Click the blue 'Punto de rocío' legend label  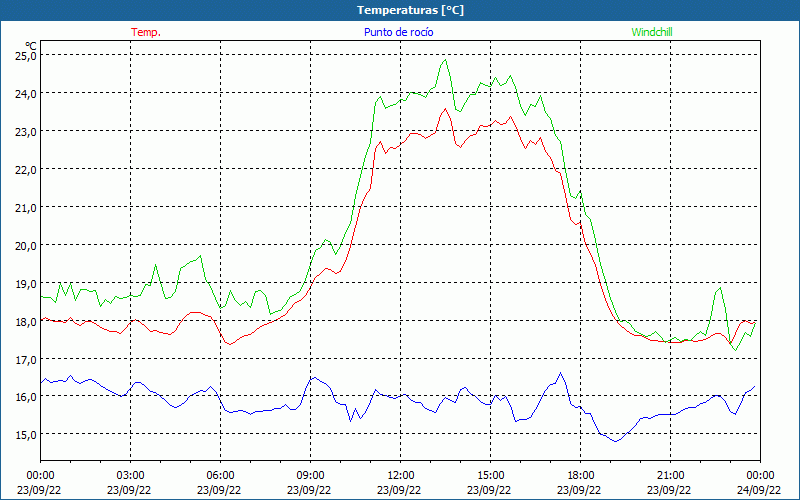click(x=398, y=32)
